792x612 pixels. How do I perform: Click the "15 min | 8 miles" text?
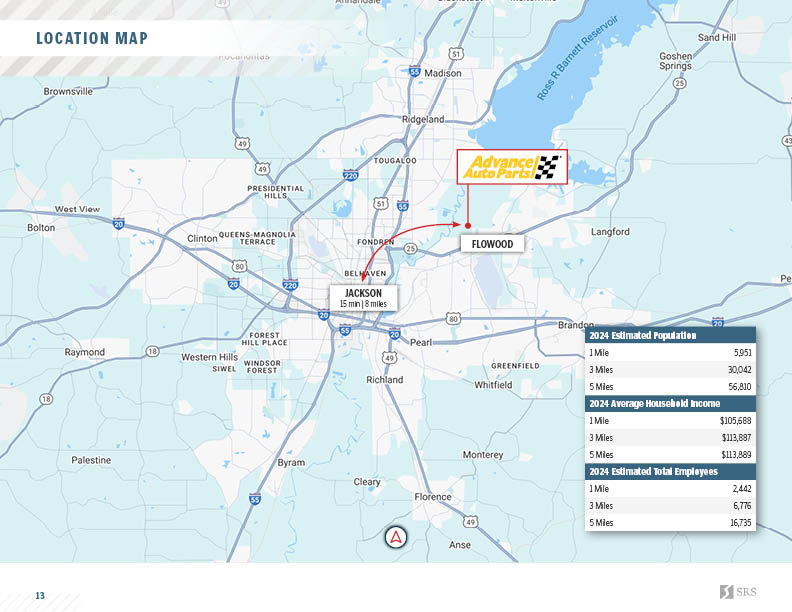point(363,304)
